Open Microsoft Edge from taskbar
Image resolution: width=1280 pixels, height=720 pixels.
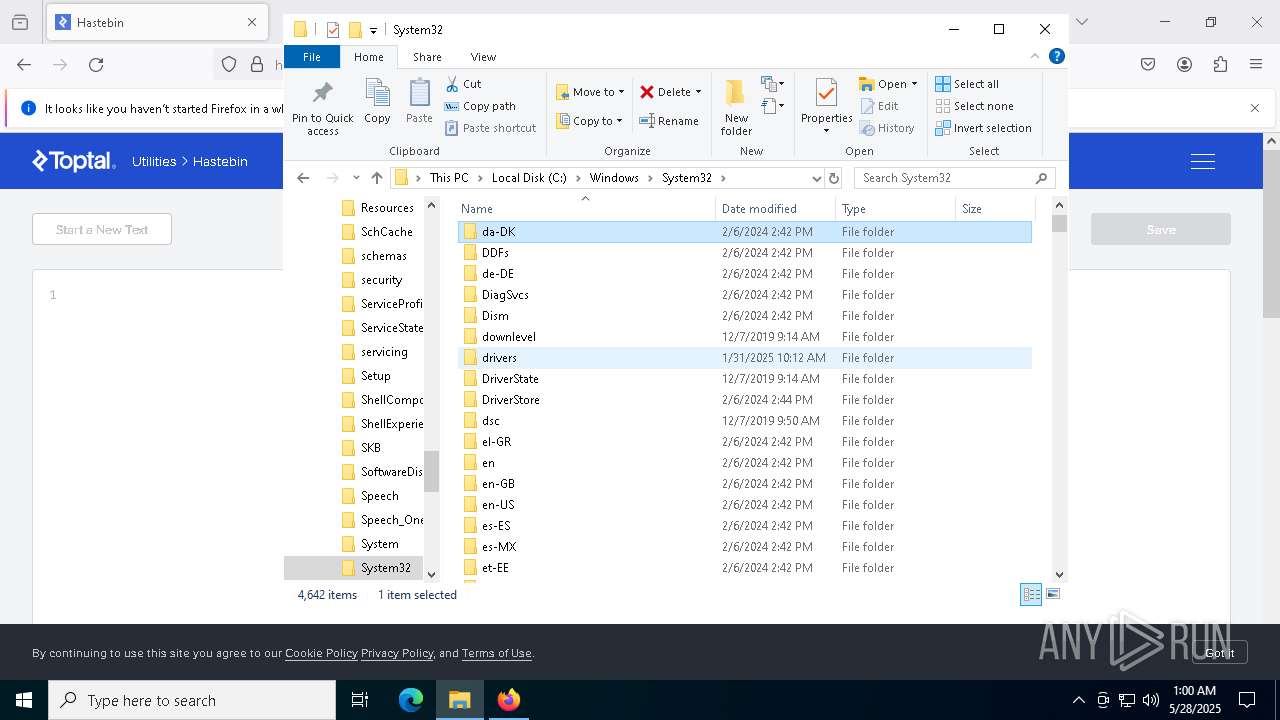coord(411,700)
